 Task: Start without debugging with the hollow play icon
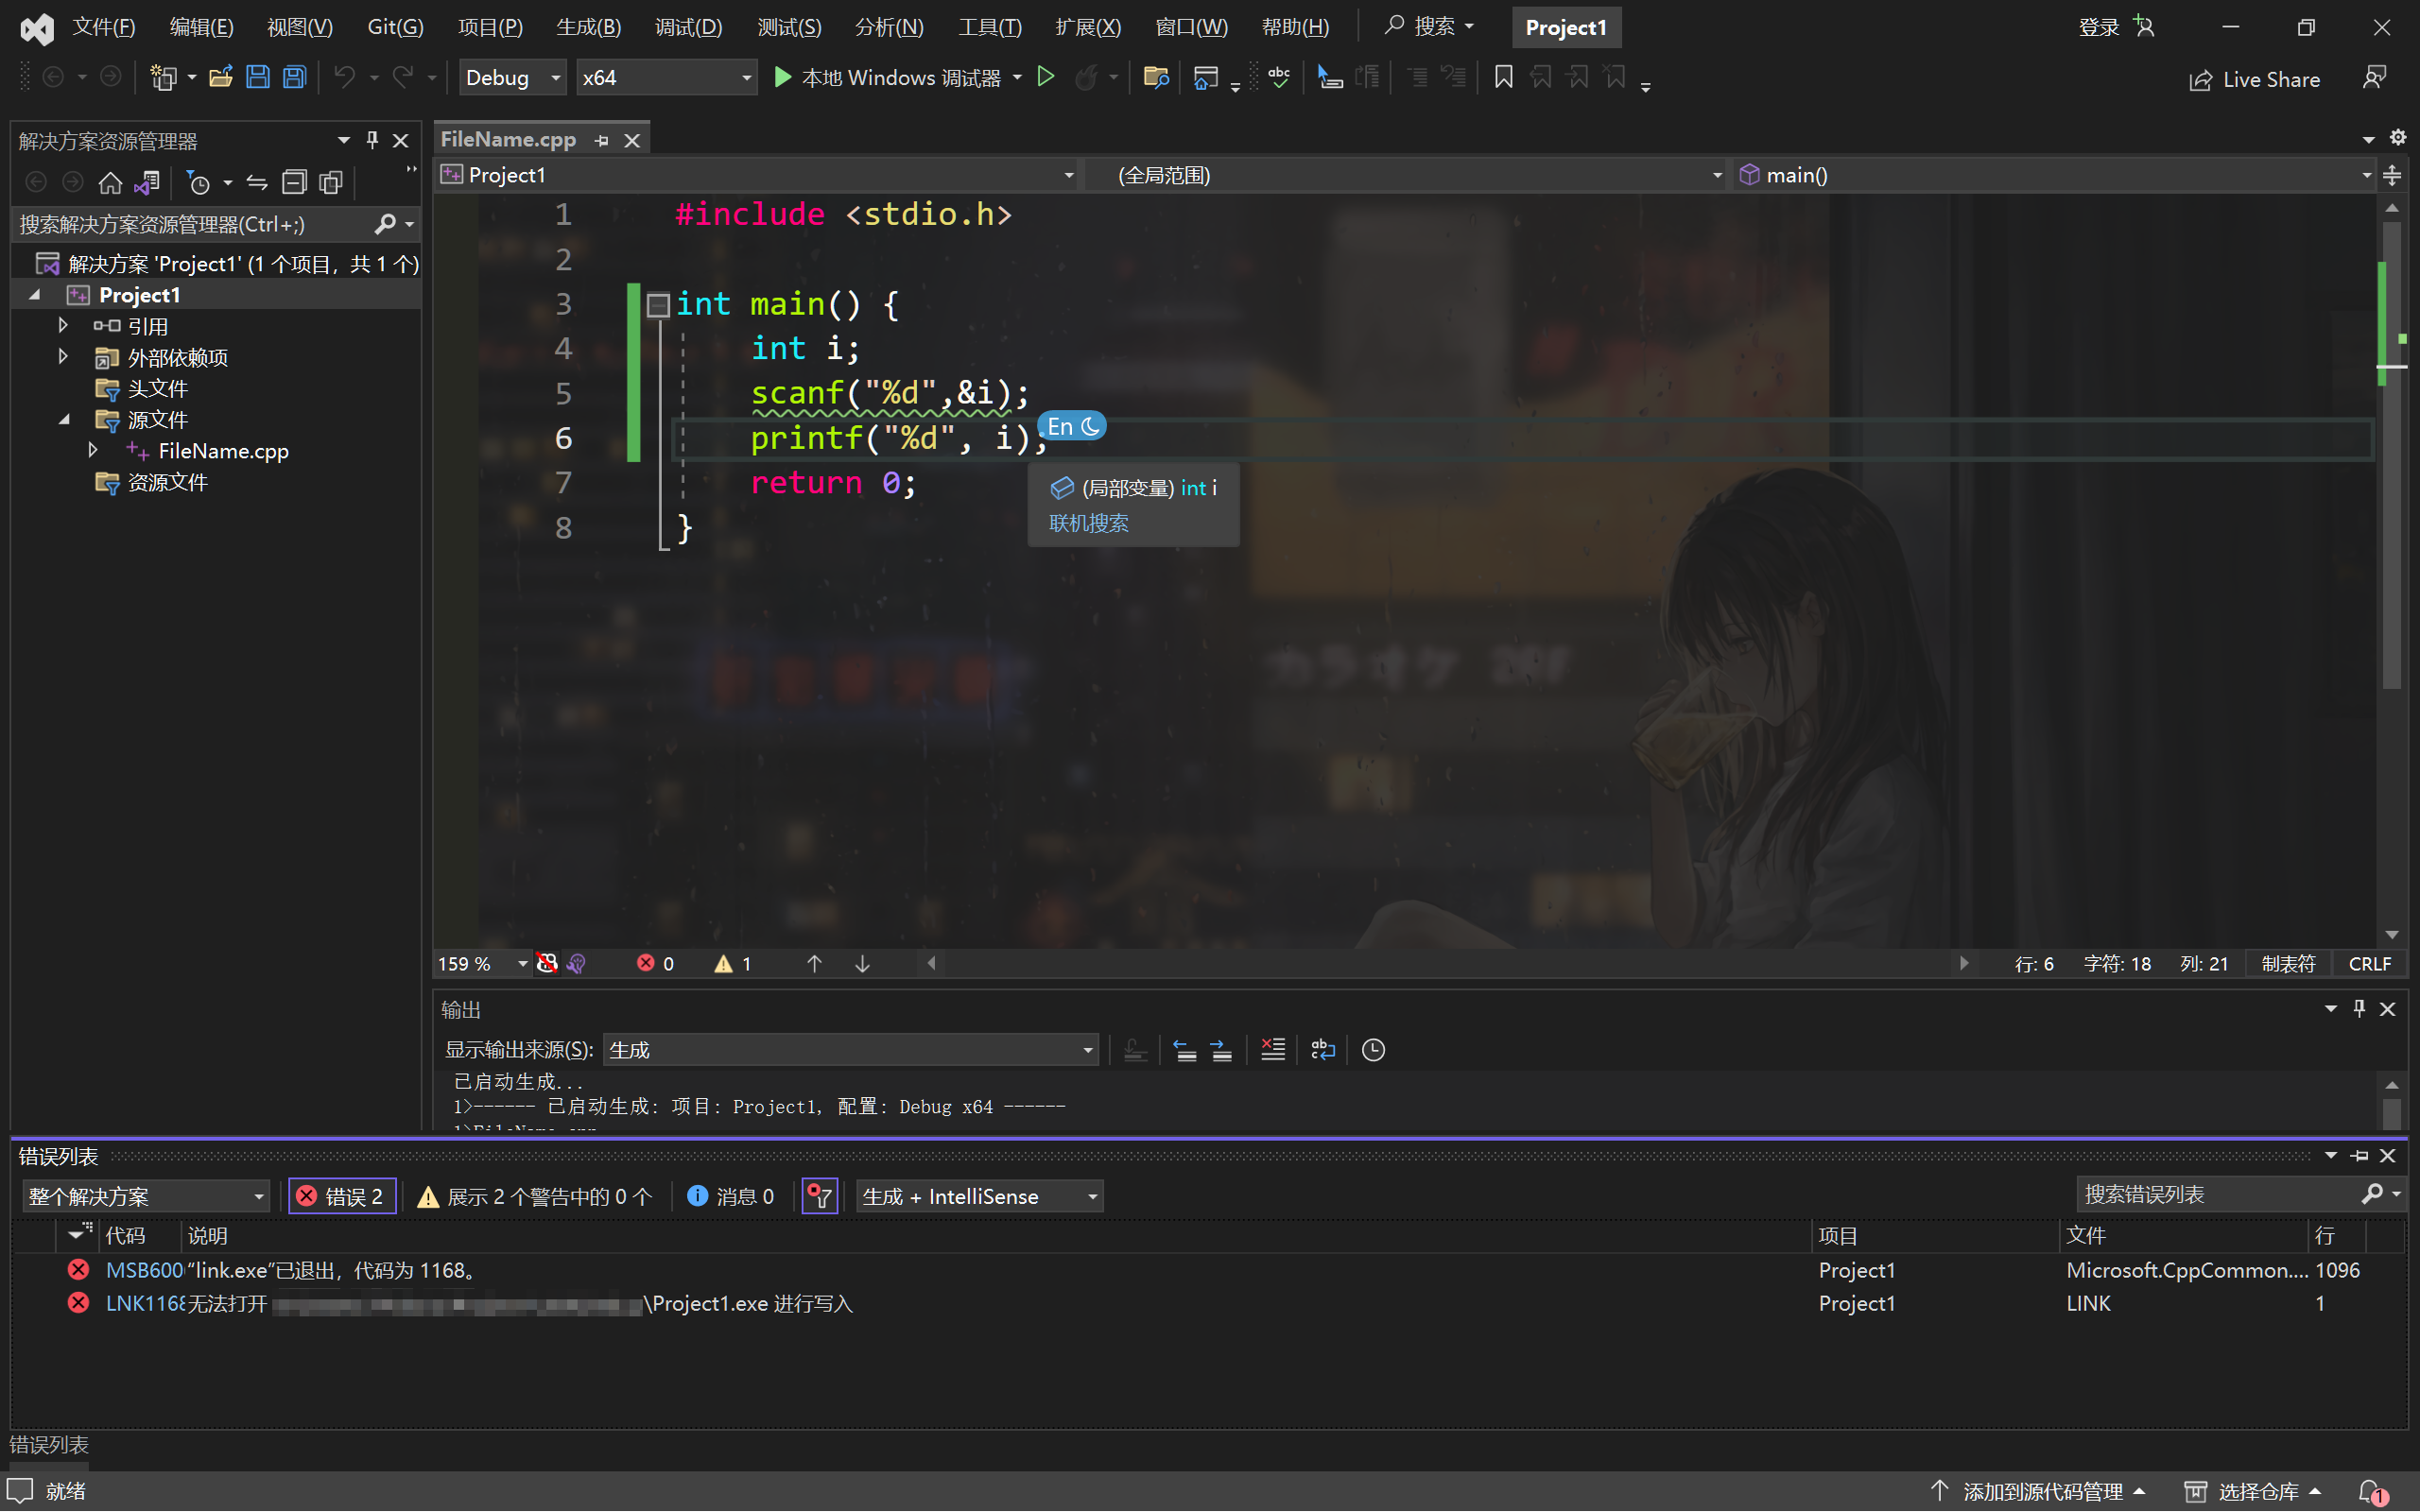click(x=1045, y=77)
